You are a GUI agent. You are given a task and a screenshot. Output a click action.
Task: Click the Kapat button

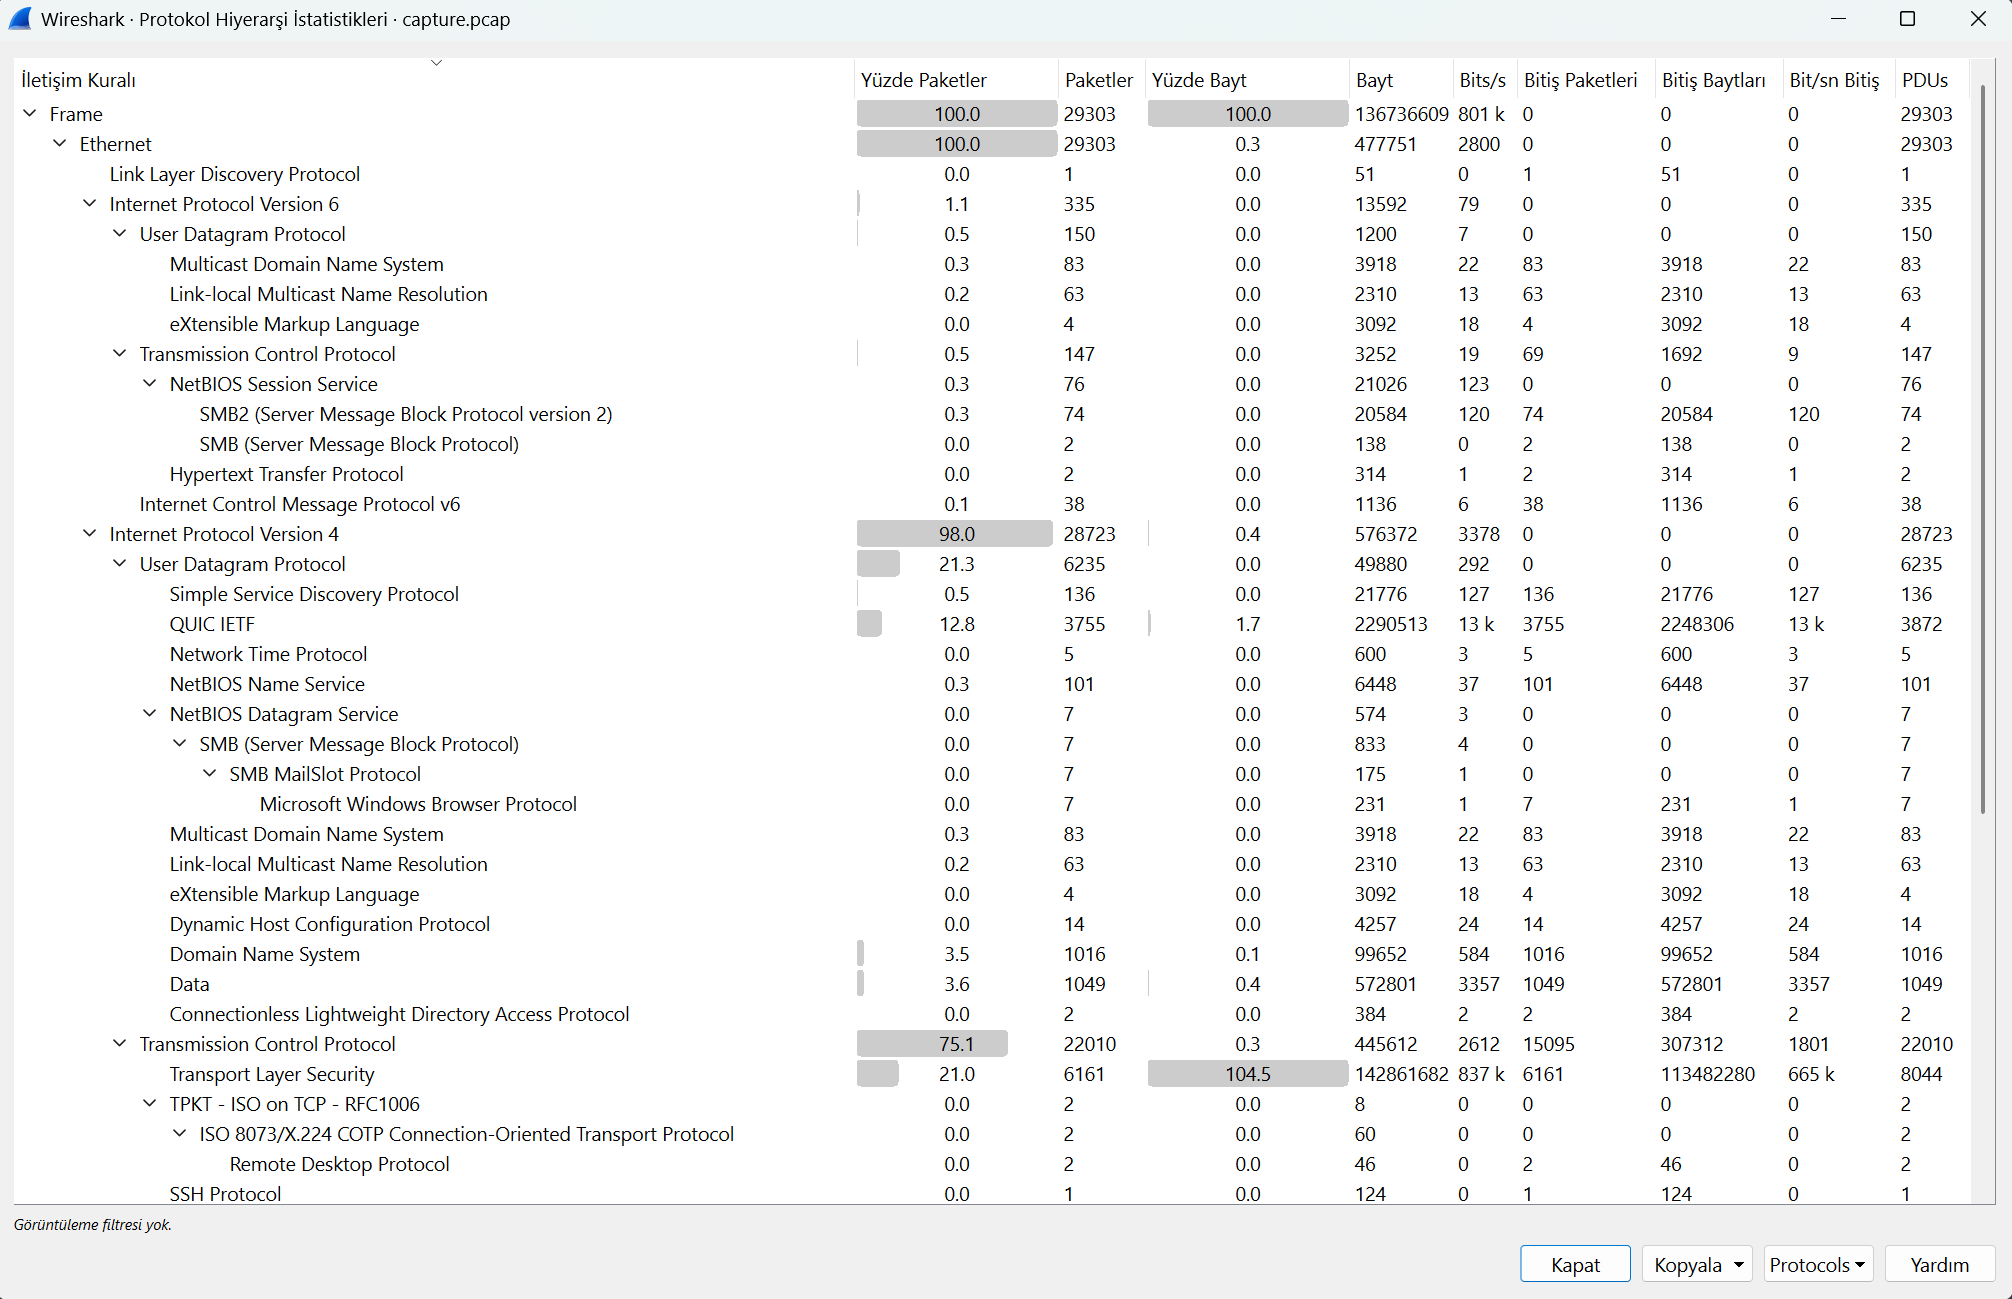(x=1575, y=1264)
